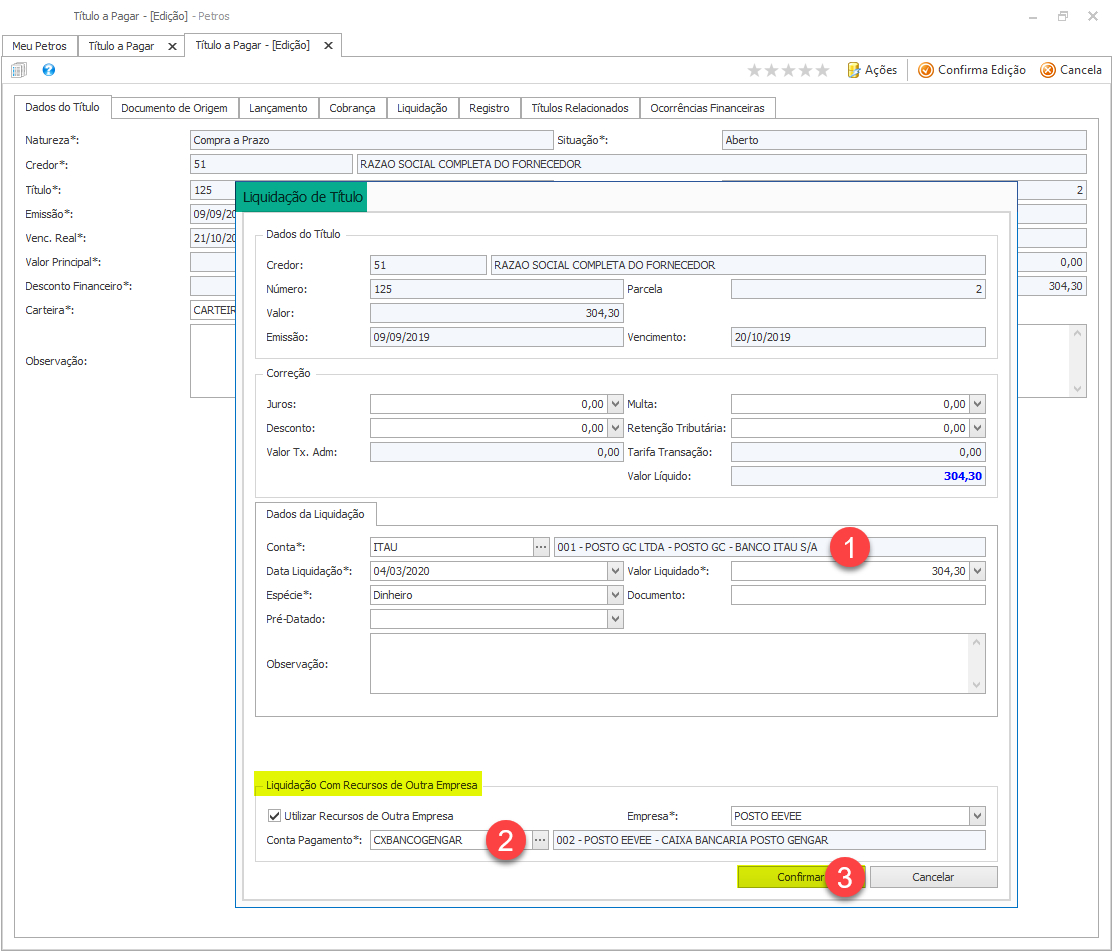This screenshot has height=952, width=1113.
Task: Open the Data Liquidação date dropdown
Action: click(x=615, y=571)
